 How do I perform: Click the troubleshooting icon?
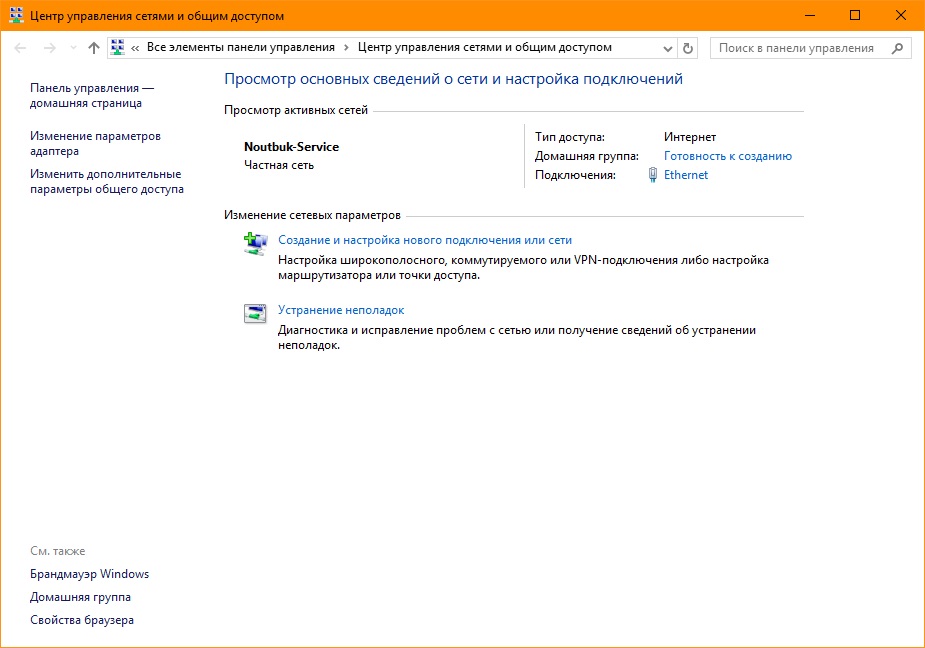tap(255, 313)
